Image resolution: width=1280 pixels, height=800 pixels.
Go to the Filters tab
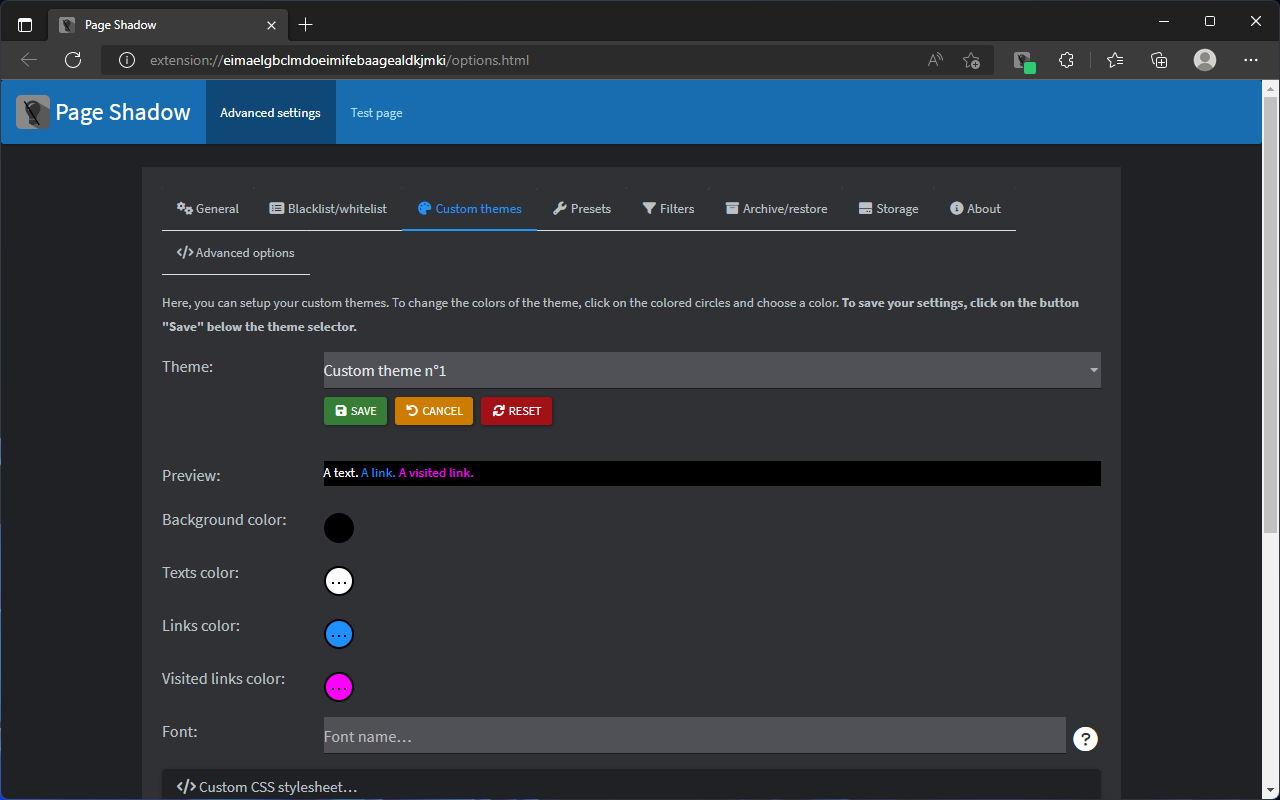tap(668, 209)
